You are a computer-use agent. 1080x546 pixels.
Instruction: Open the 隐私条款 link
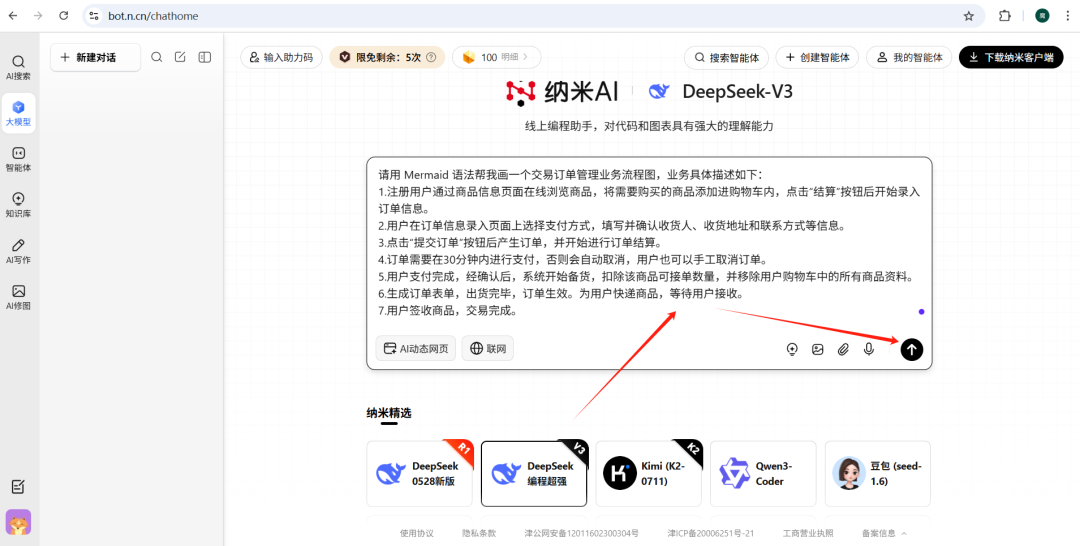point(479,533)
